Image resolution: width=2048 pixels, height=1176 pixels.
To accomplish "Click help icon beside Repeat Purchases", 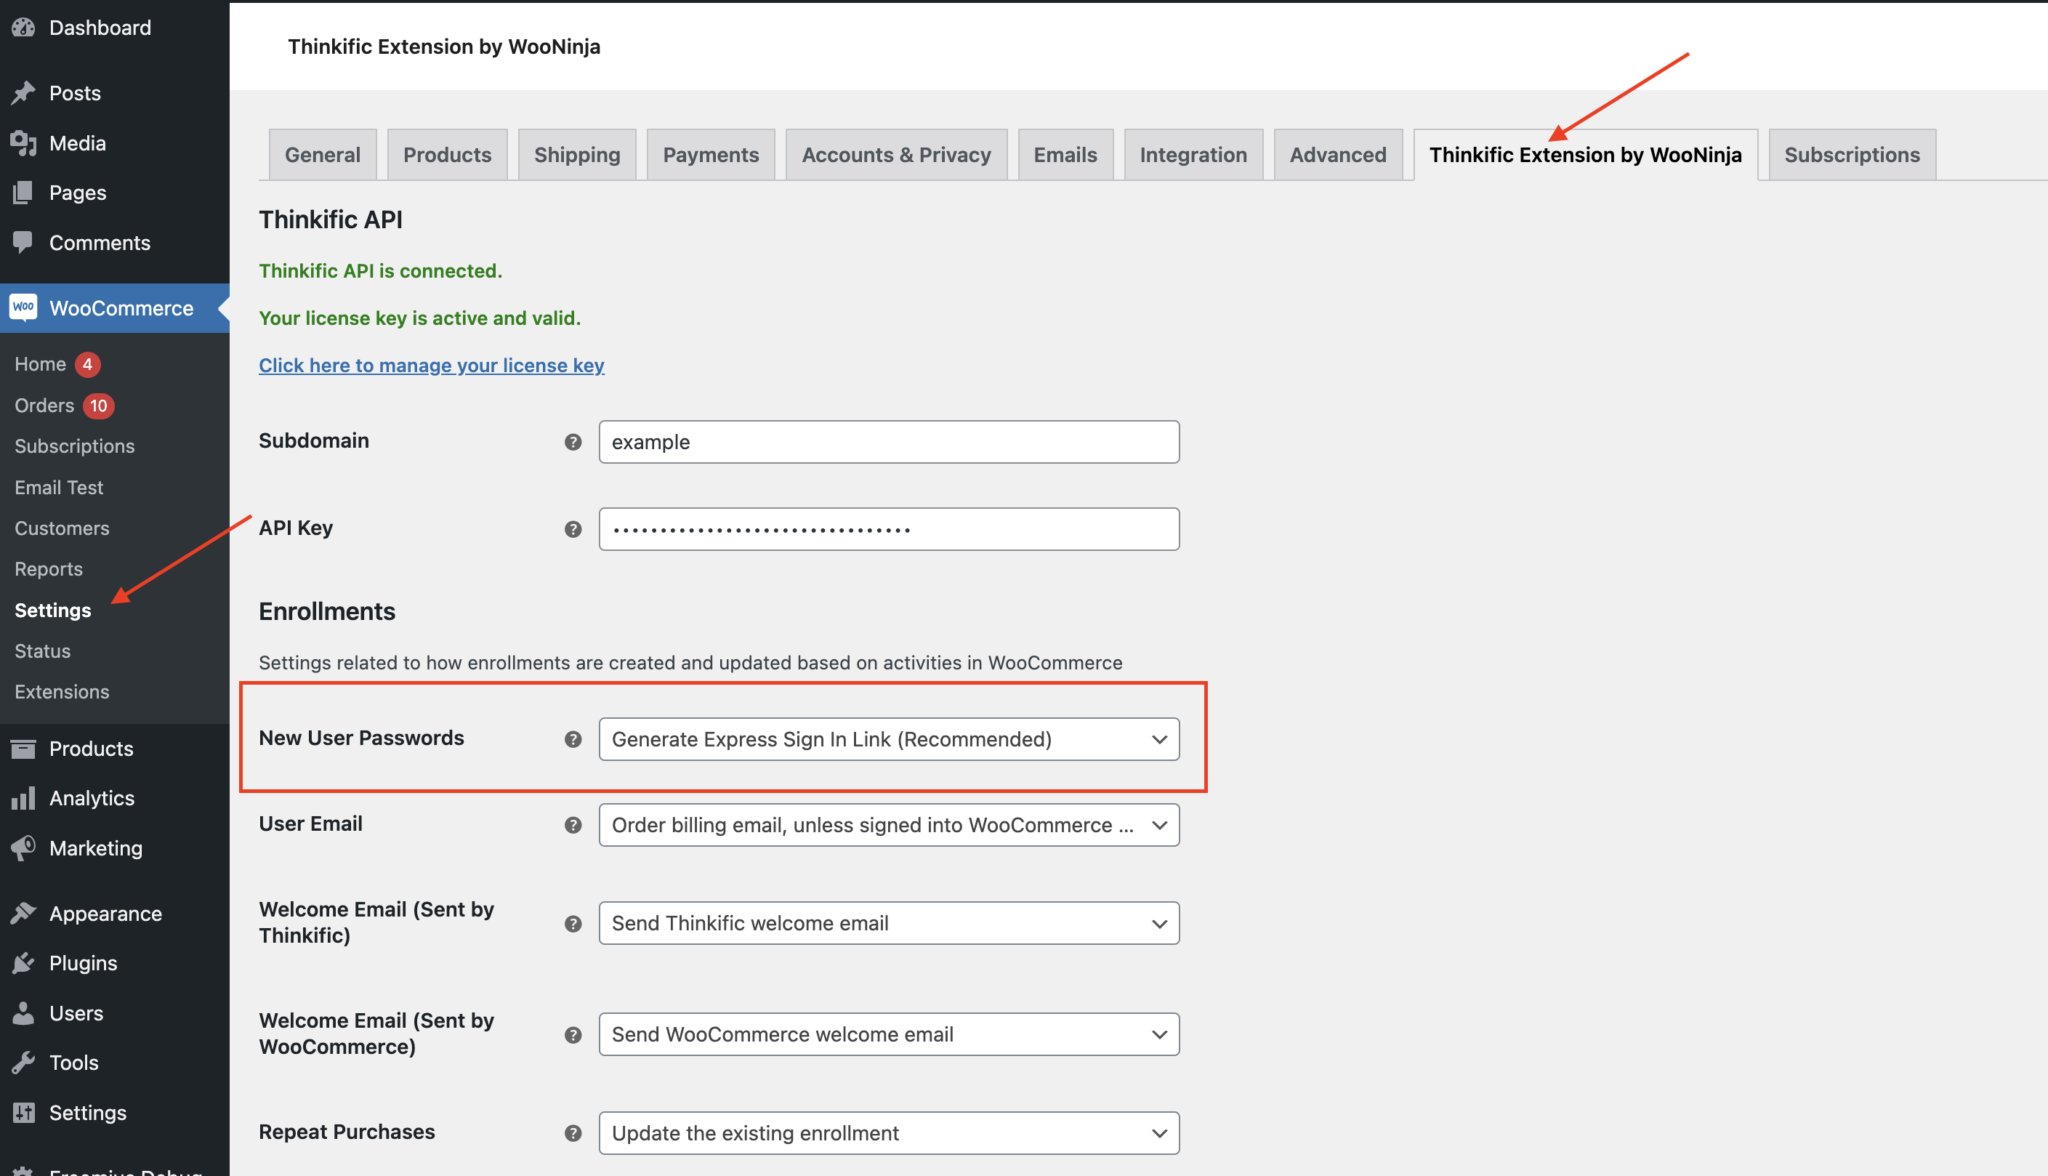I will point(573,1133).
